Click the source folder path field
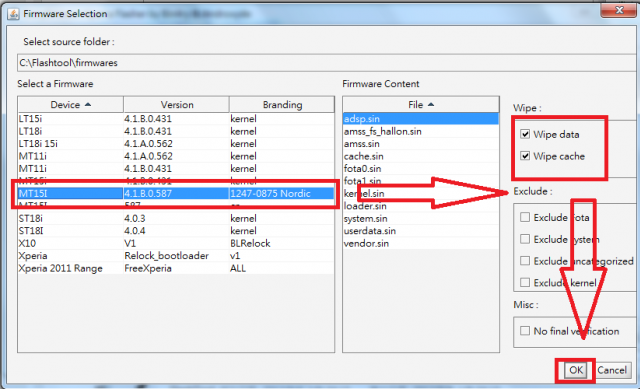The height and width of the screenshot is (389, 640). tap(327, 63)
